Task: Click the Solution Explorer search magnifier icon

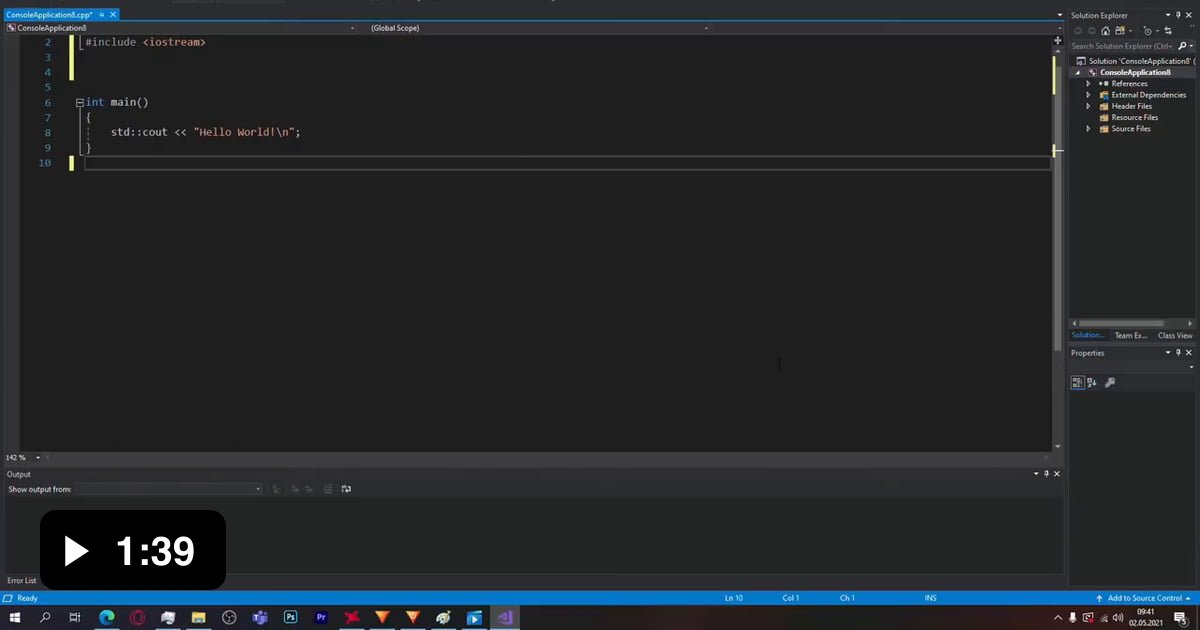Action: pos(1181,46)
